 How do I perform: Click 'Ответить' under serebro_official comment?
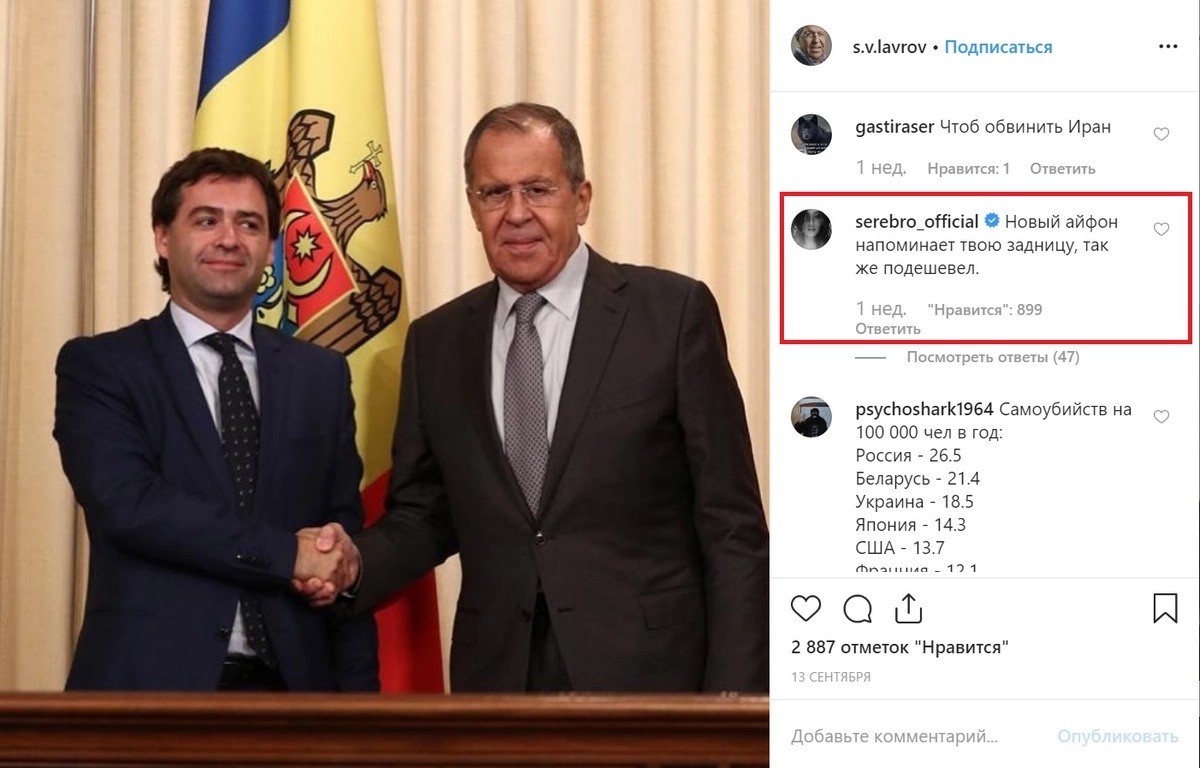pos(888,329)
